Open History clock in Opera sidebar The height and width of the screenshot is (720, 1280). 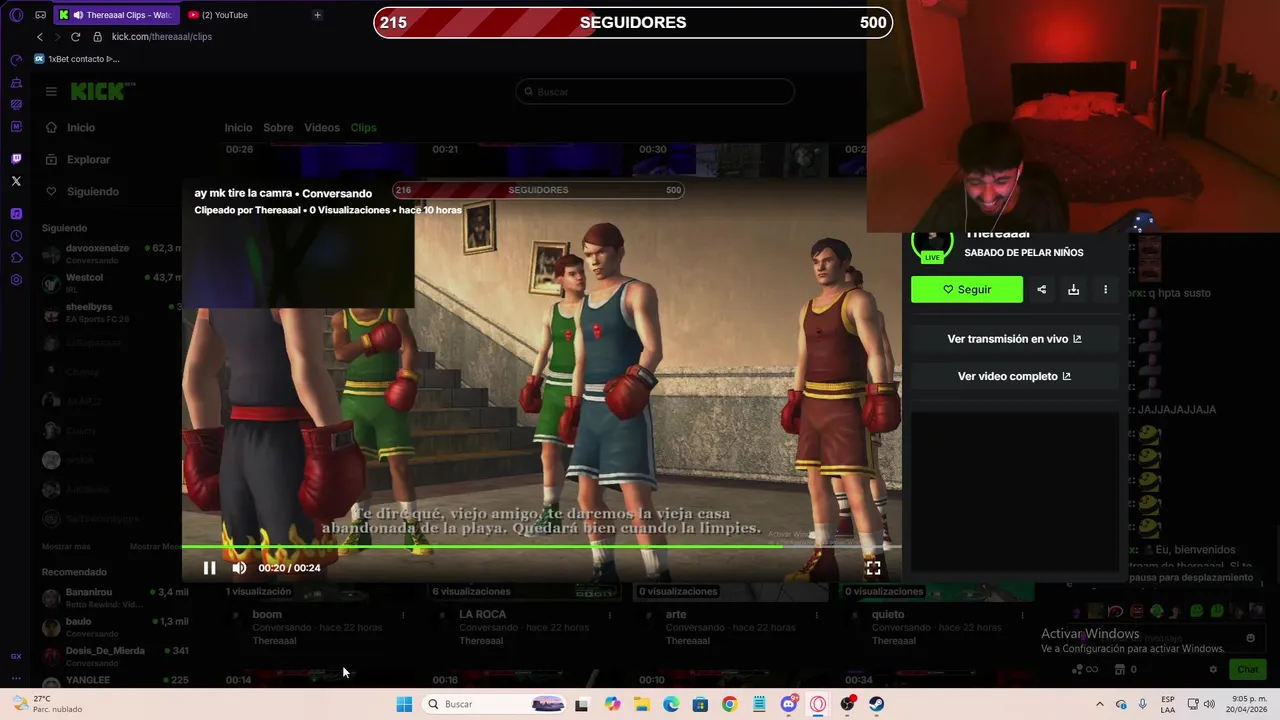(x=16, y=236)
